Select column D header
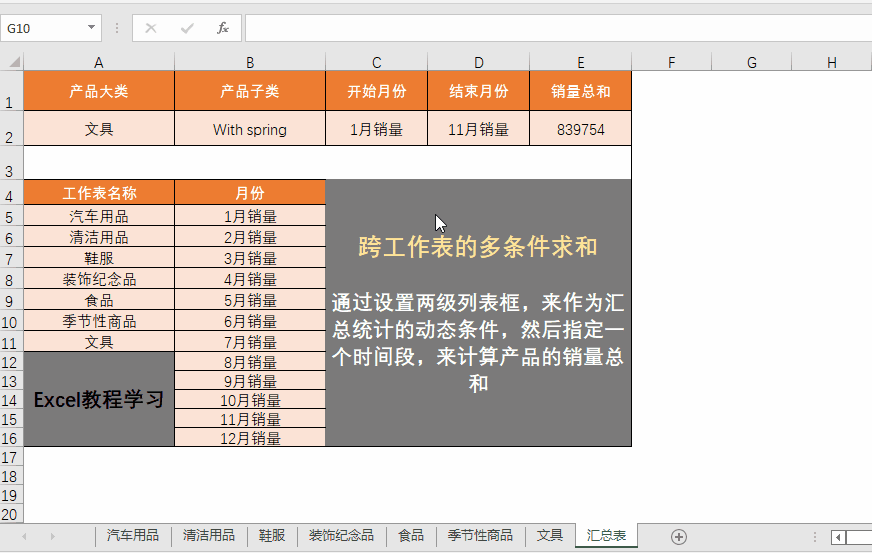 (478, 62)
